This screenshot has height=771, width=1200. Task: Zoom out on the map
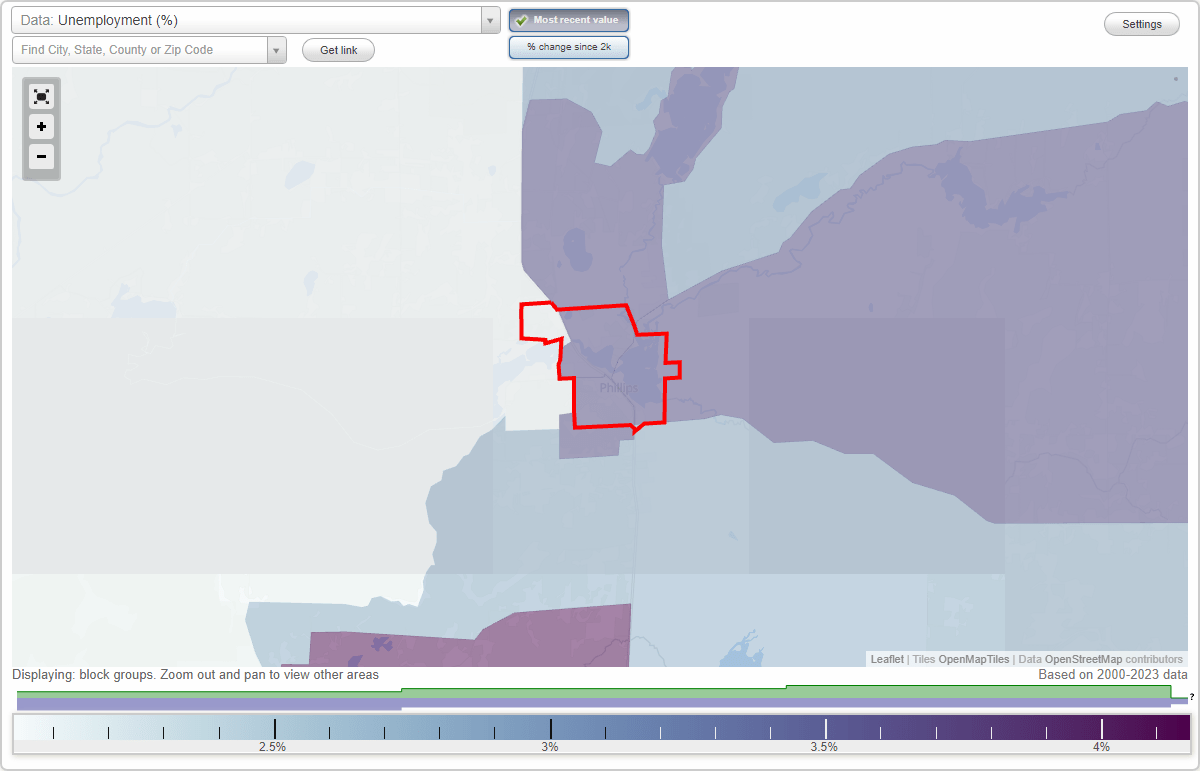click(41, 157)
